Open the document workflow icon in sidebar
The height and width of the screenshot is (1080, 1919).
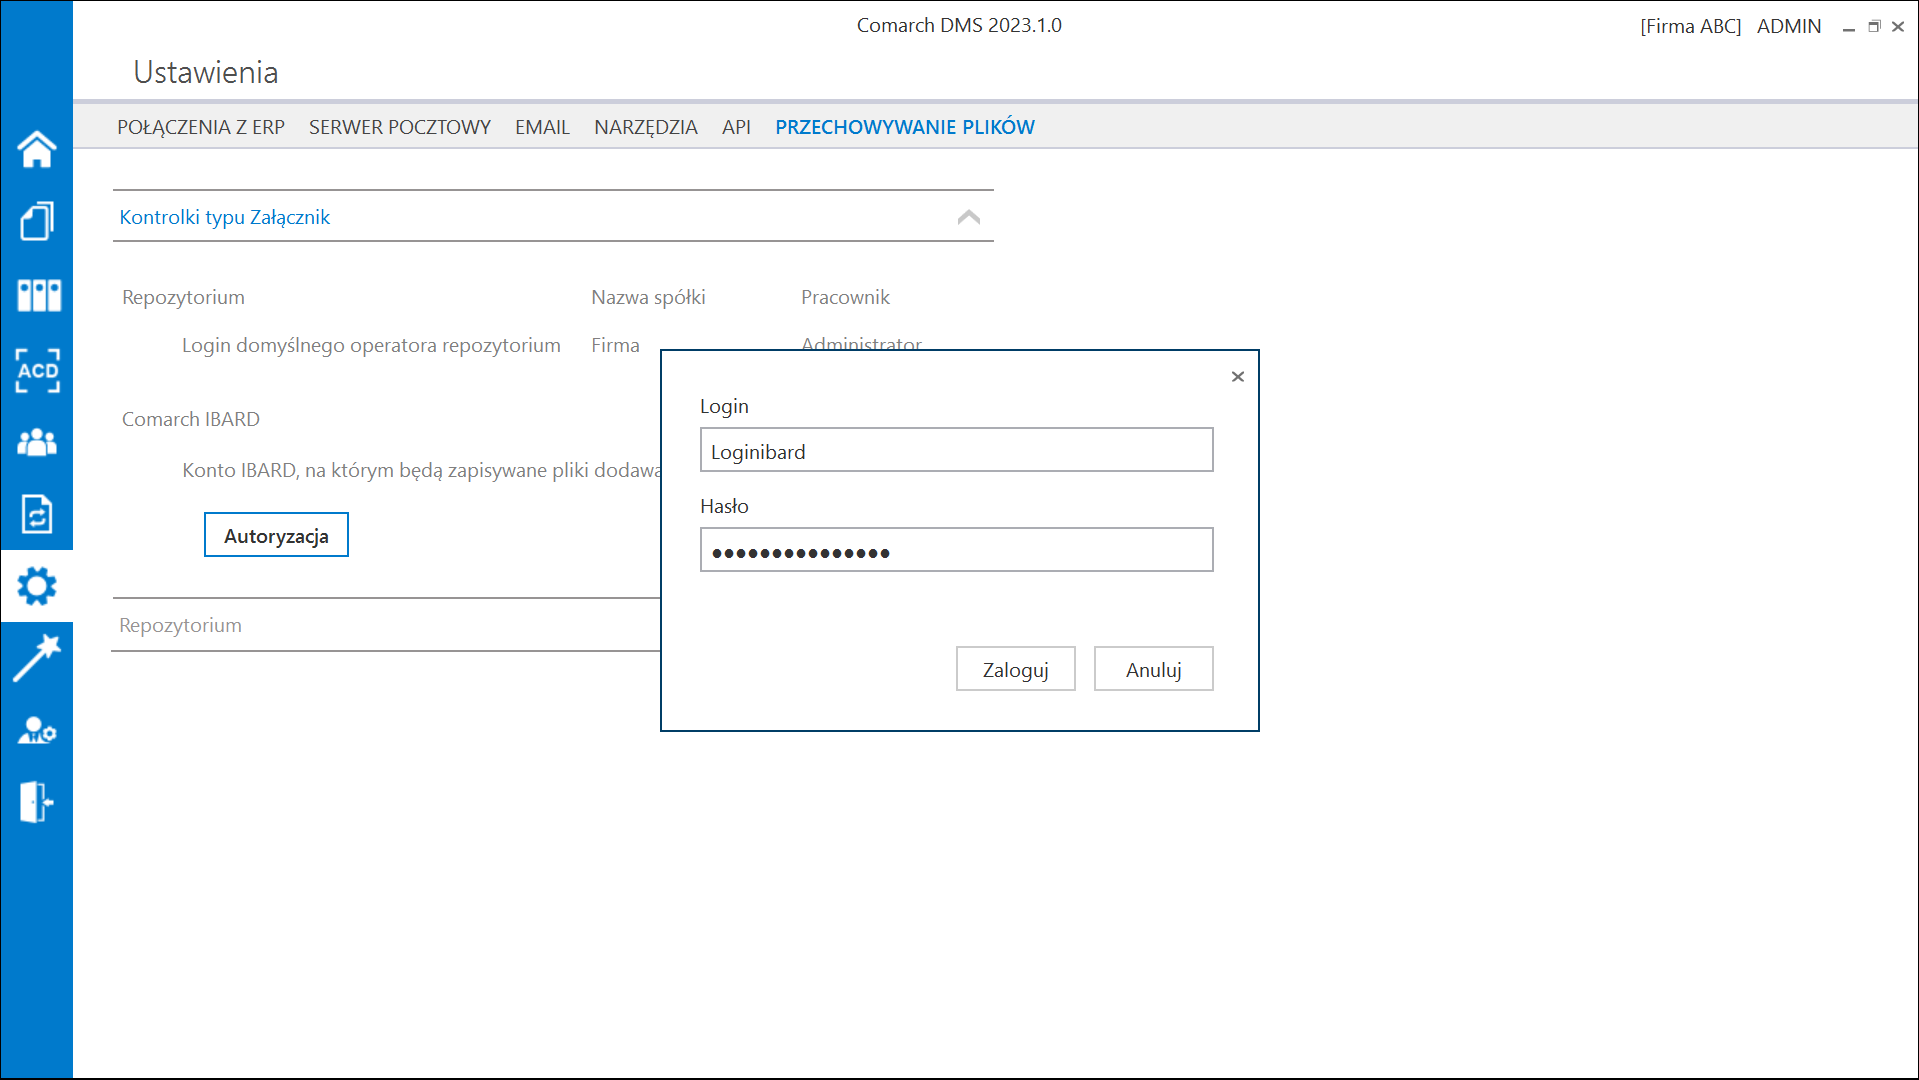click(x=37, y=515)
